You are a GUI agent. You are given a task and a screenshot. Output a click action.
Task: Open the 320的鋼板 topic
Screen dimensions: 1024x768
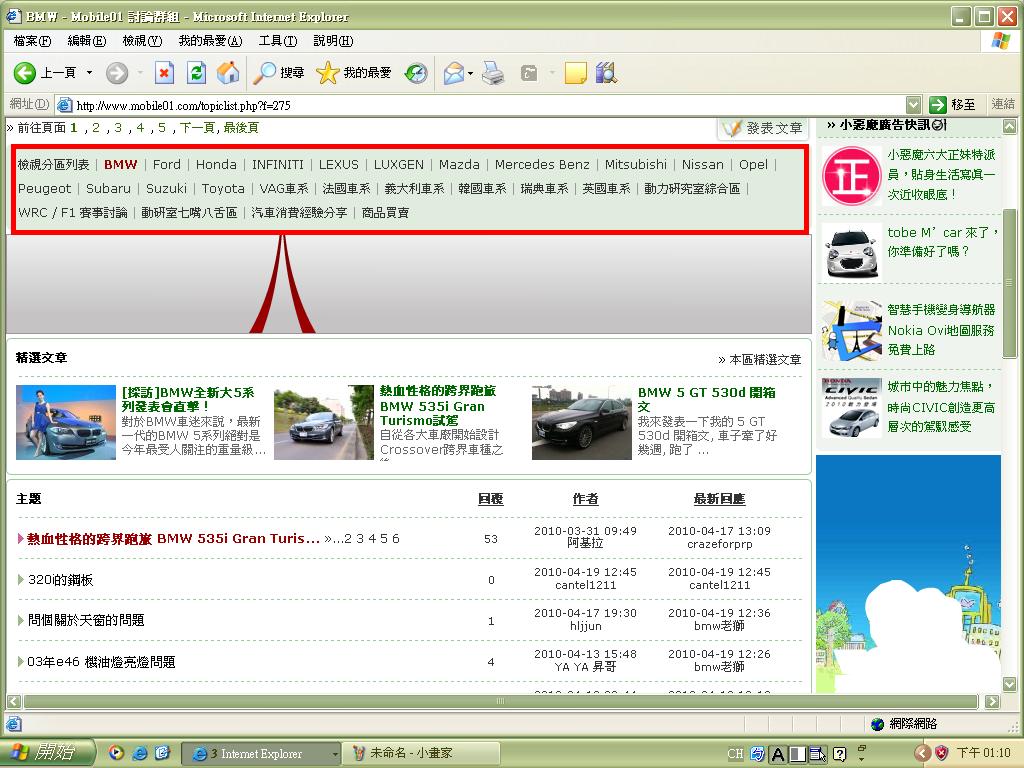(61, 580)
